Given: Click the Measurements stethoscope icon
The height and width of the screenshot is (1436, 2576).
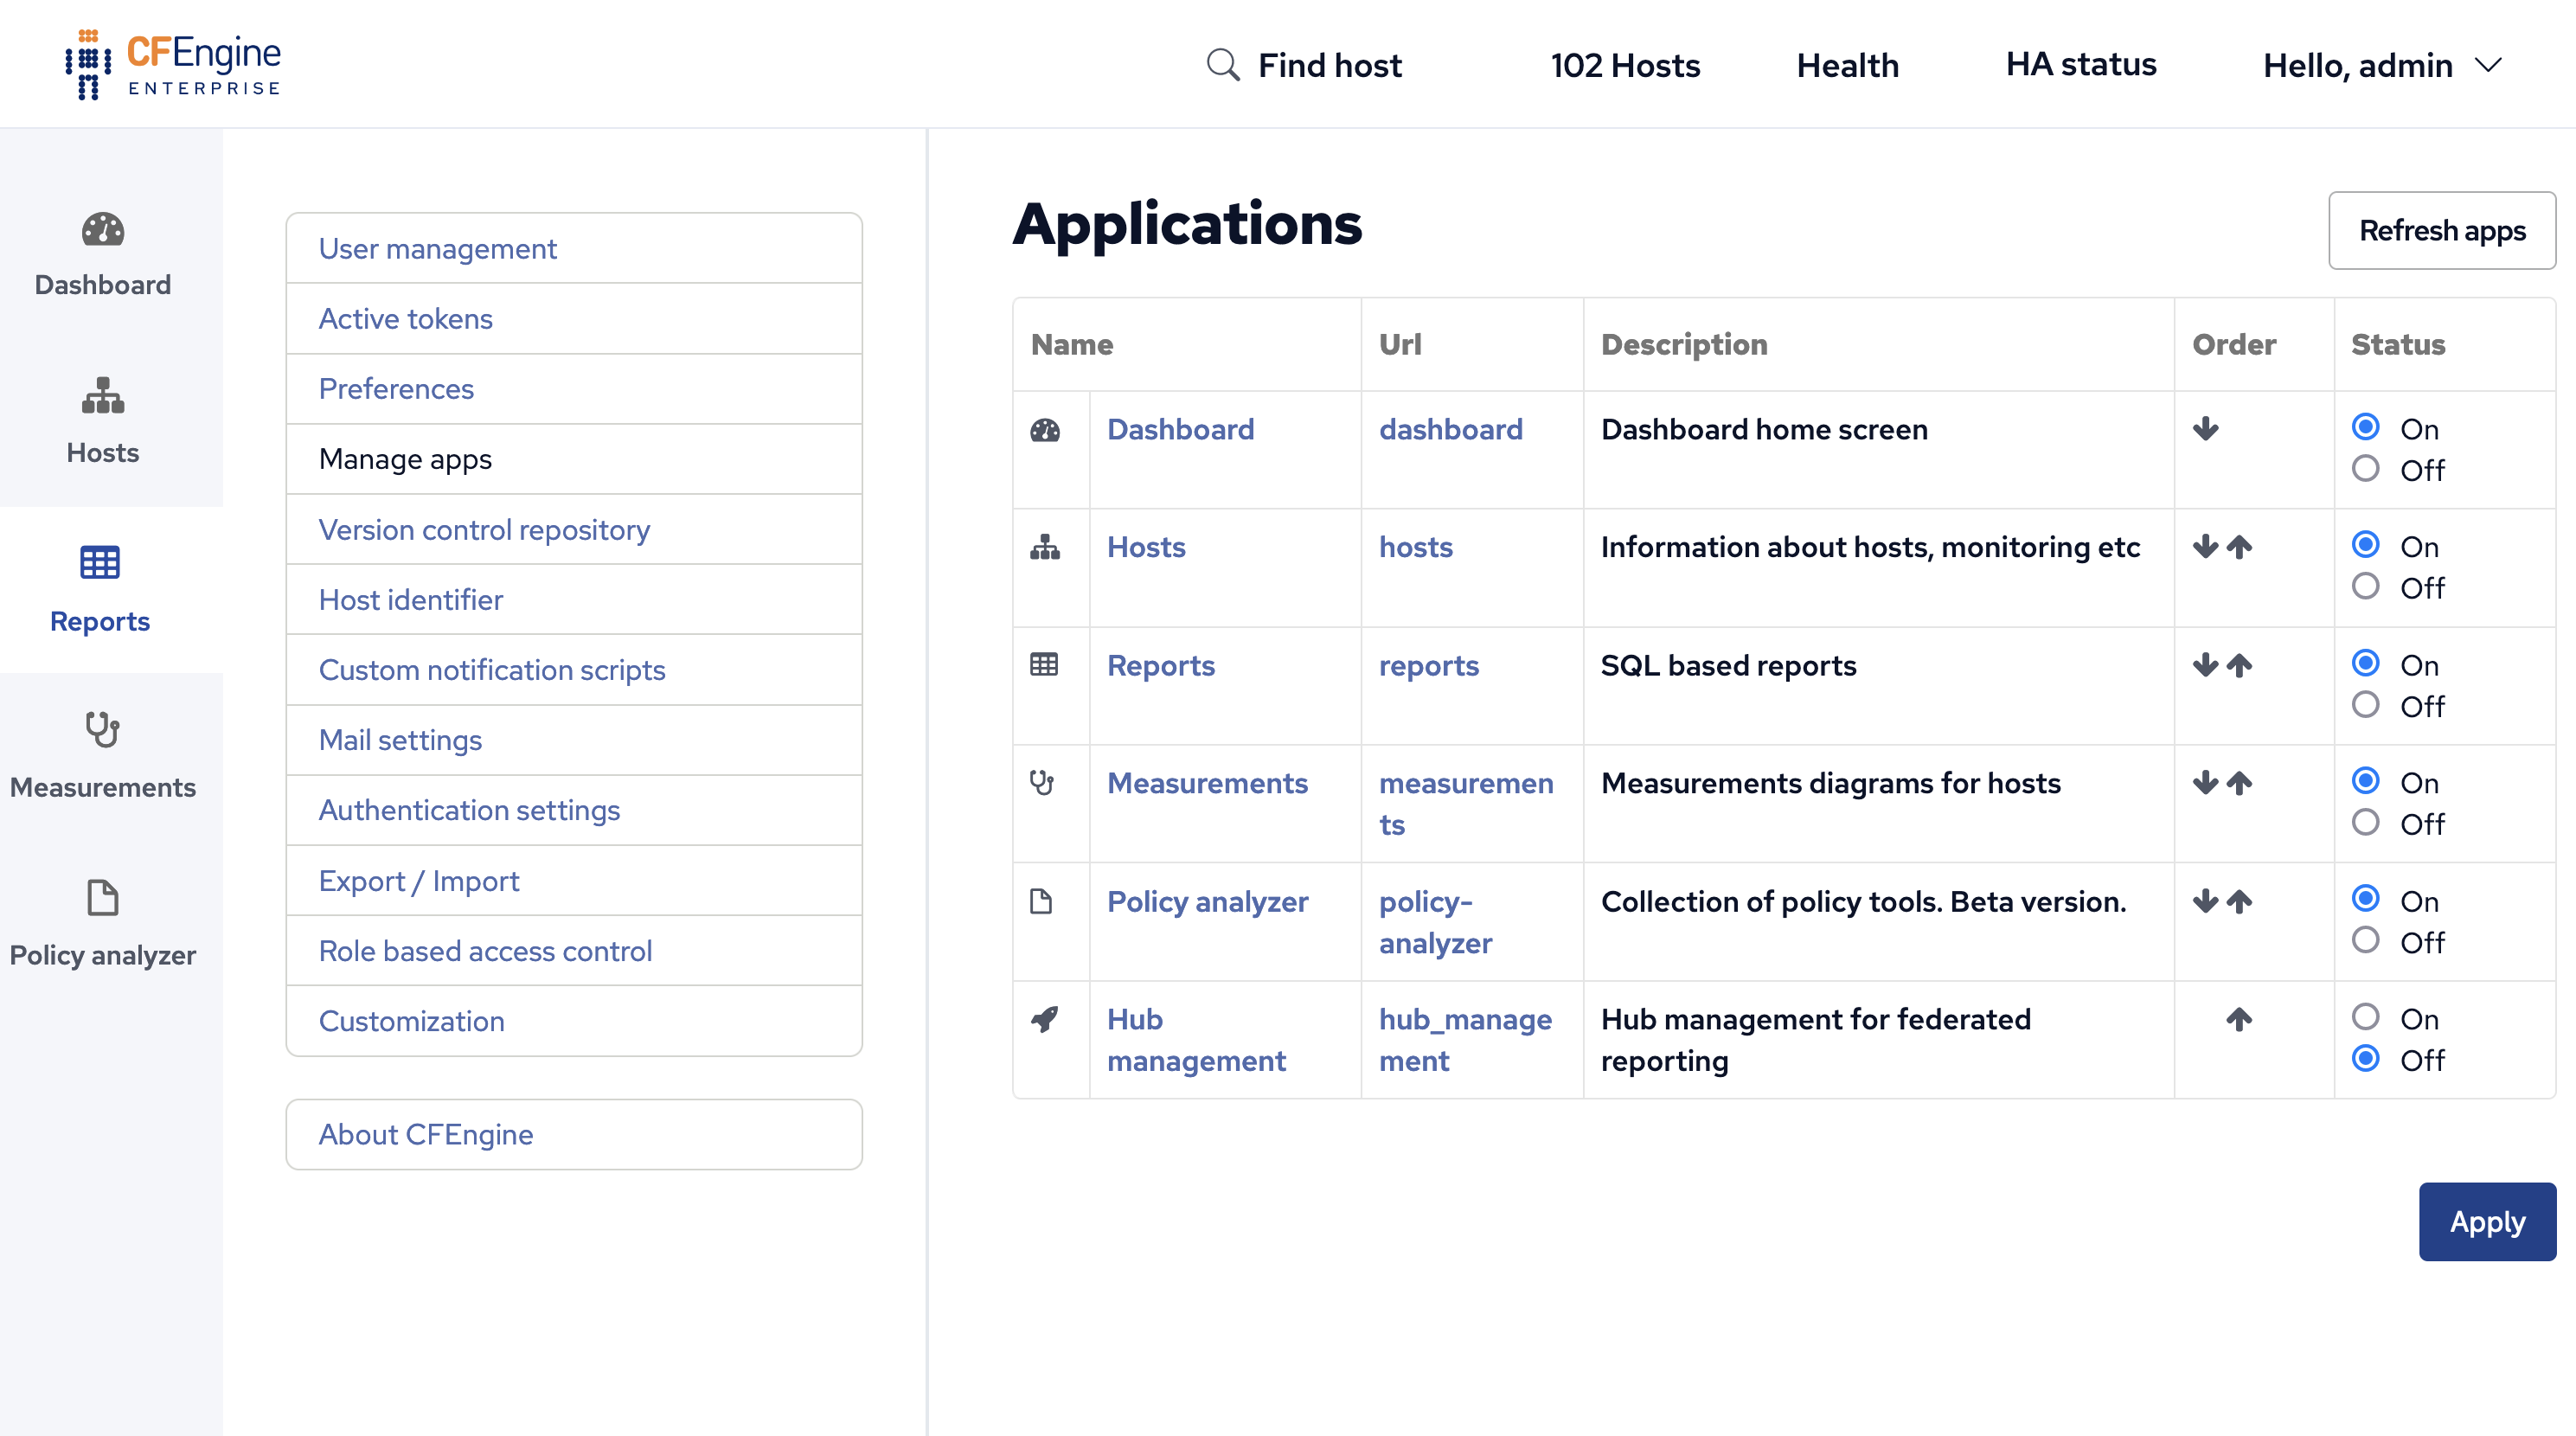Looking at the screenshot, I should point(104,731).
